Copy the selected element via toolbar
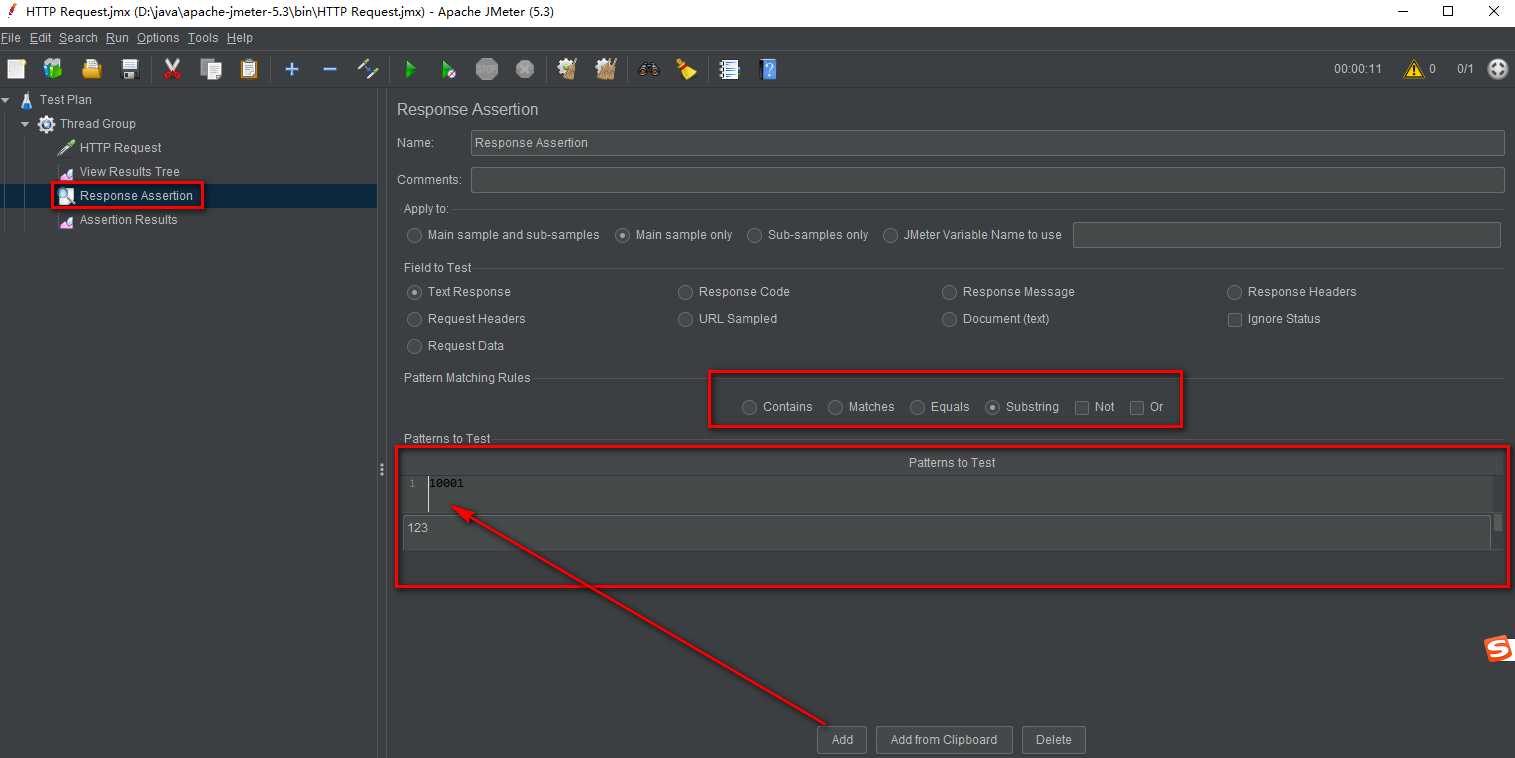Screen dimensions: 1515x758 click(x=210, y=69)
